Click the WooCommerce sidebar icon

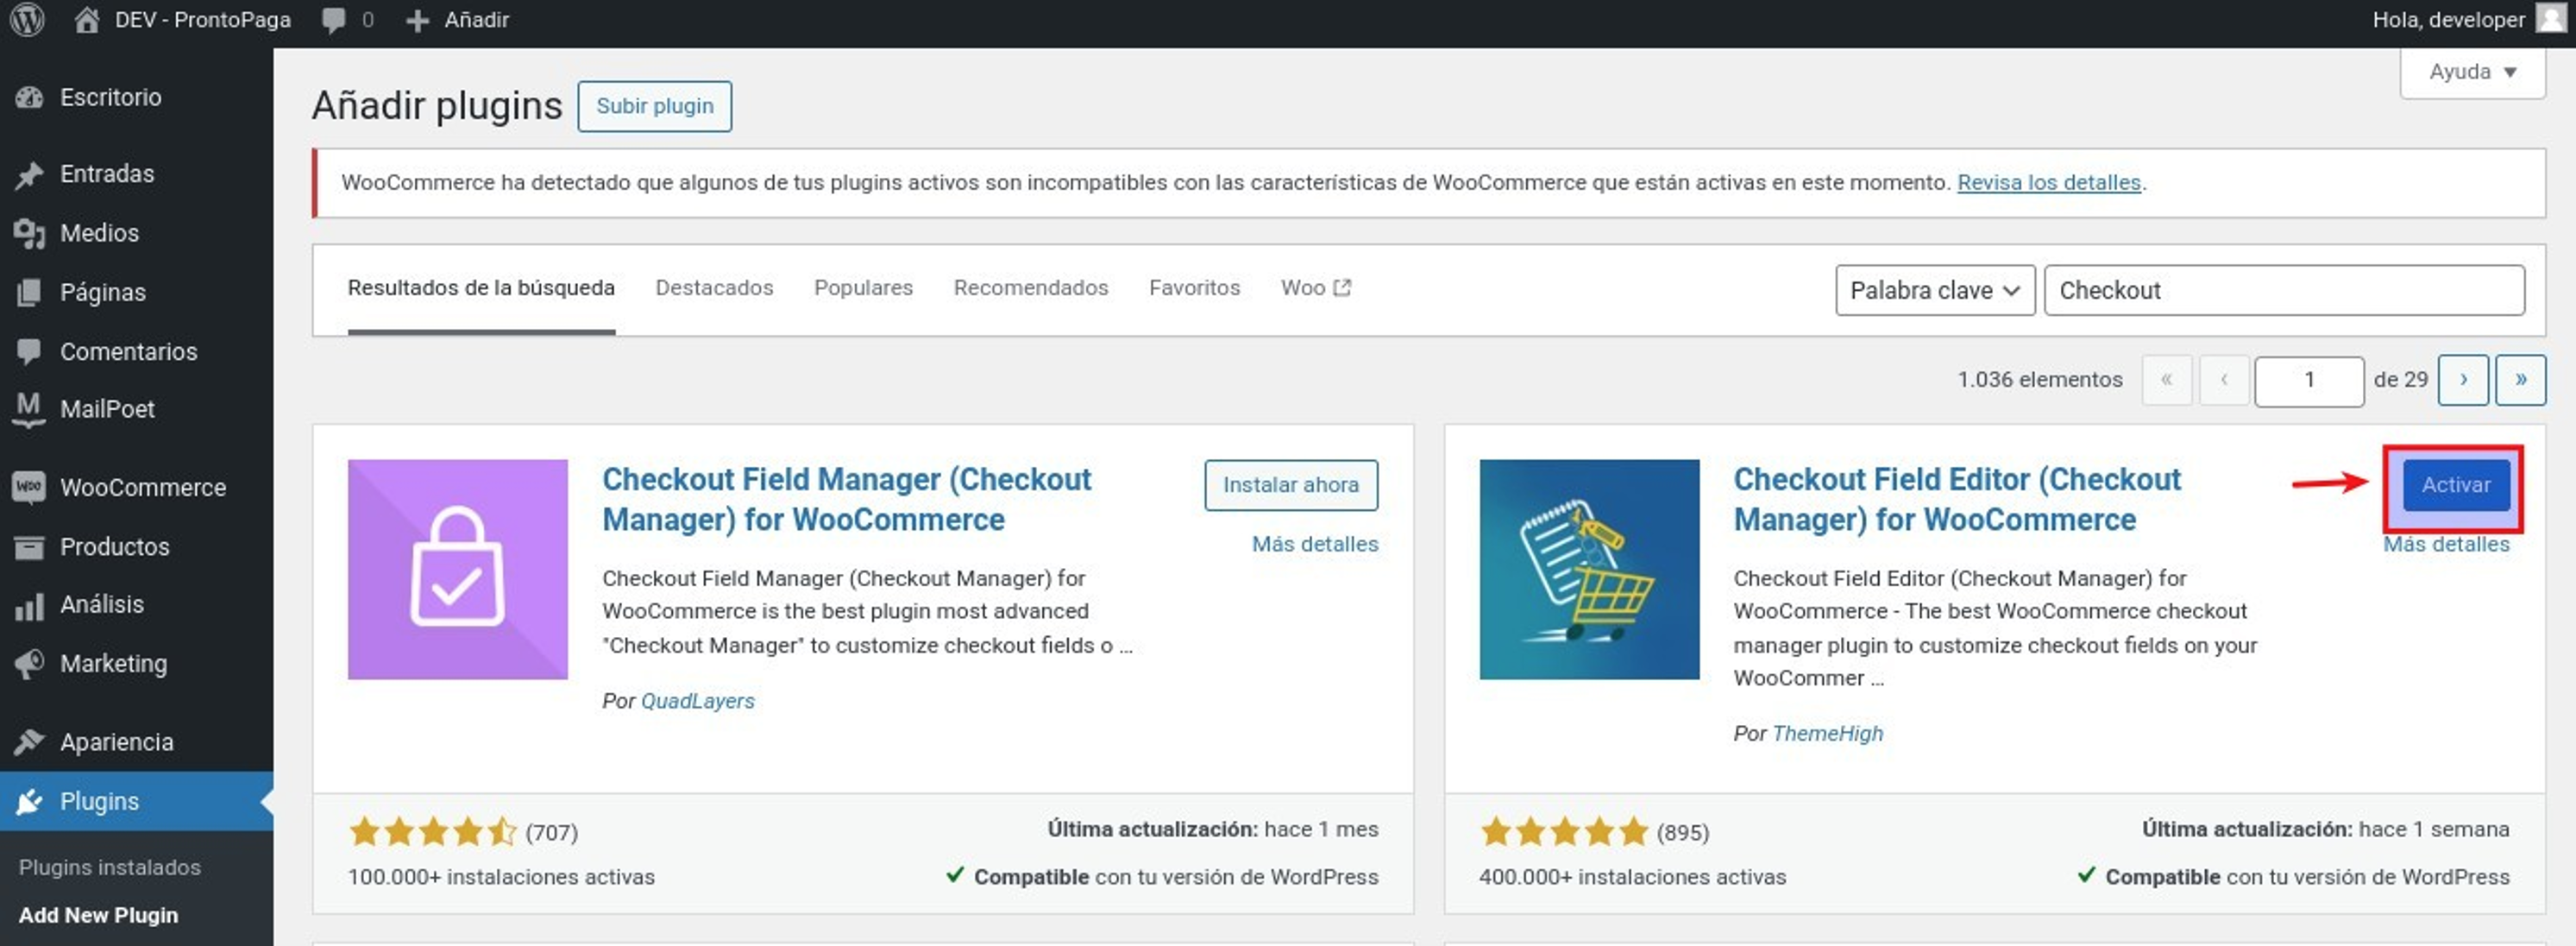coord(29,487)
